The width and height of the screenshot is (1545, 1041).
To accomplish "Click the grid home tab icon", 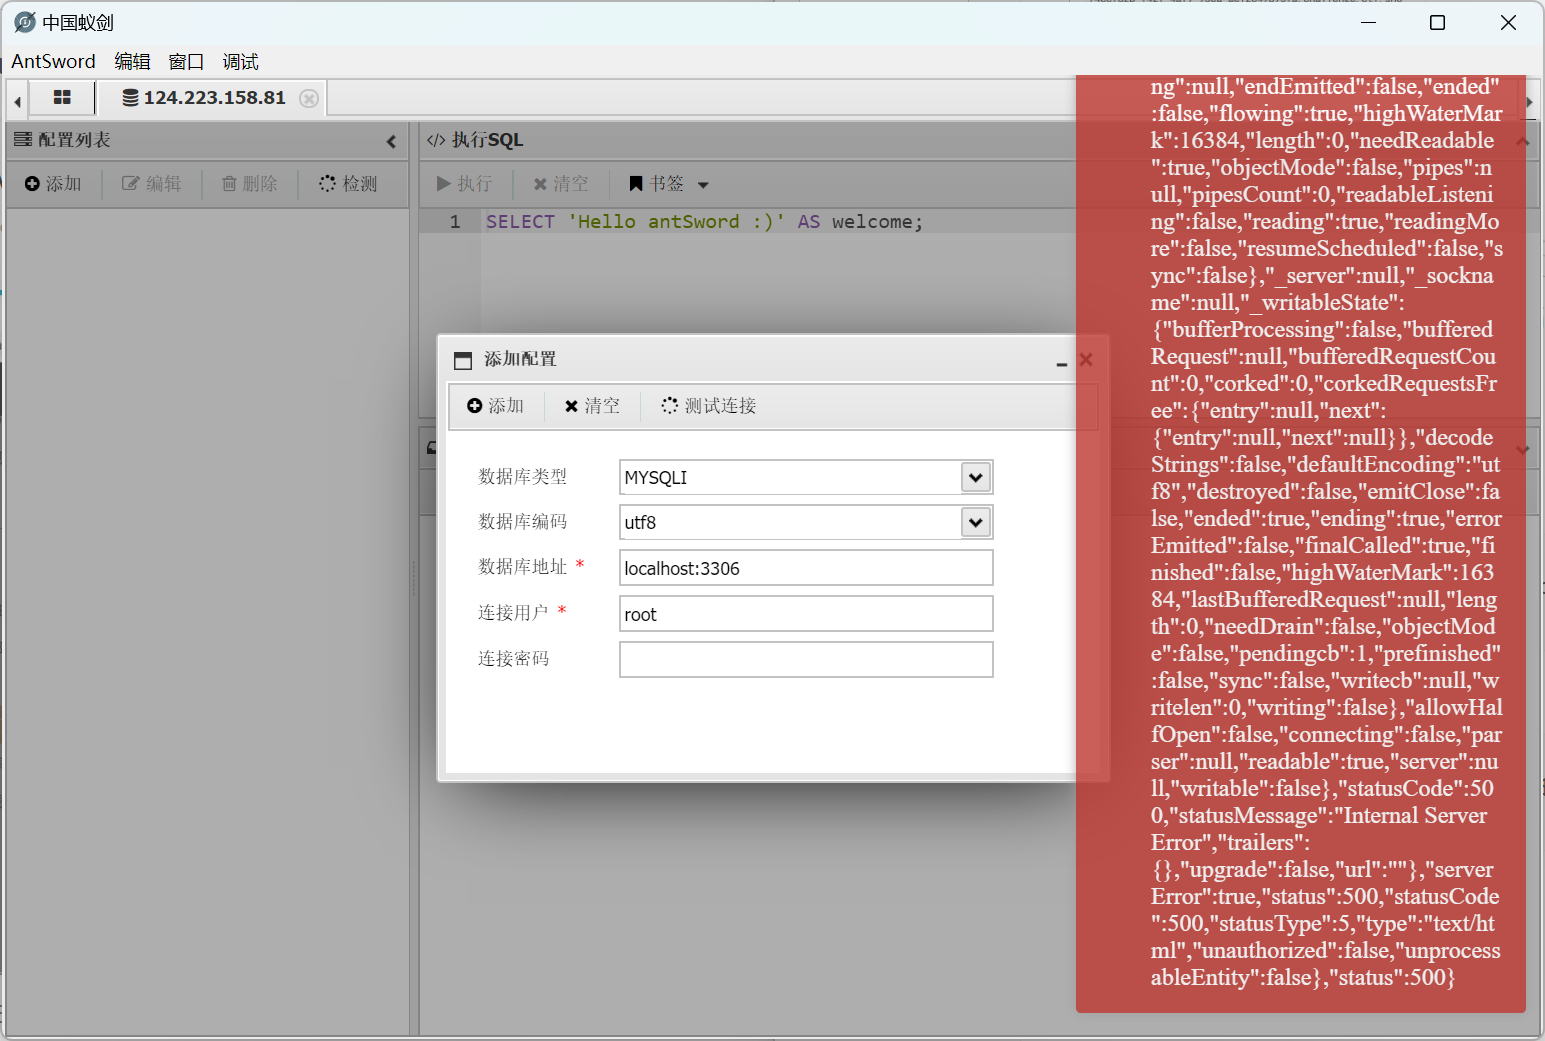I will click(x=62, y=98).
